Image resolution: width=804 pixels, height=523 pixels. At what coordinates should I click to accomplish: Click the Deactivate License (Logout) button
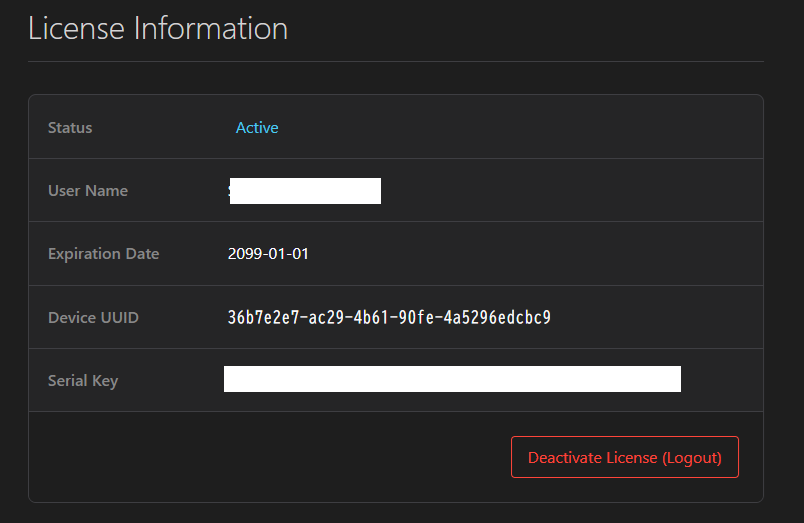[x=624, y=457]
